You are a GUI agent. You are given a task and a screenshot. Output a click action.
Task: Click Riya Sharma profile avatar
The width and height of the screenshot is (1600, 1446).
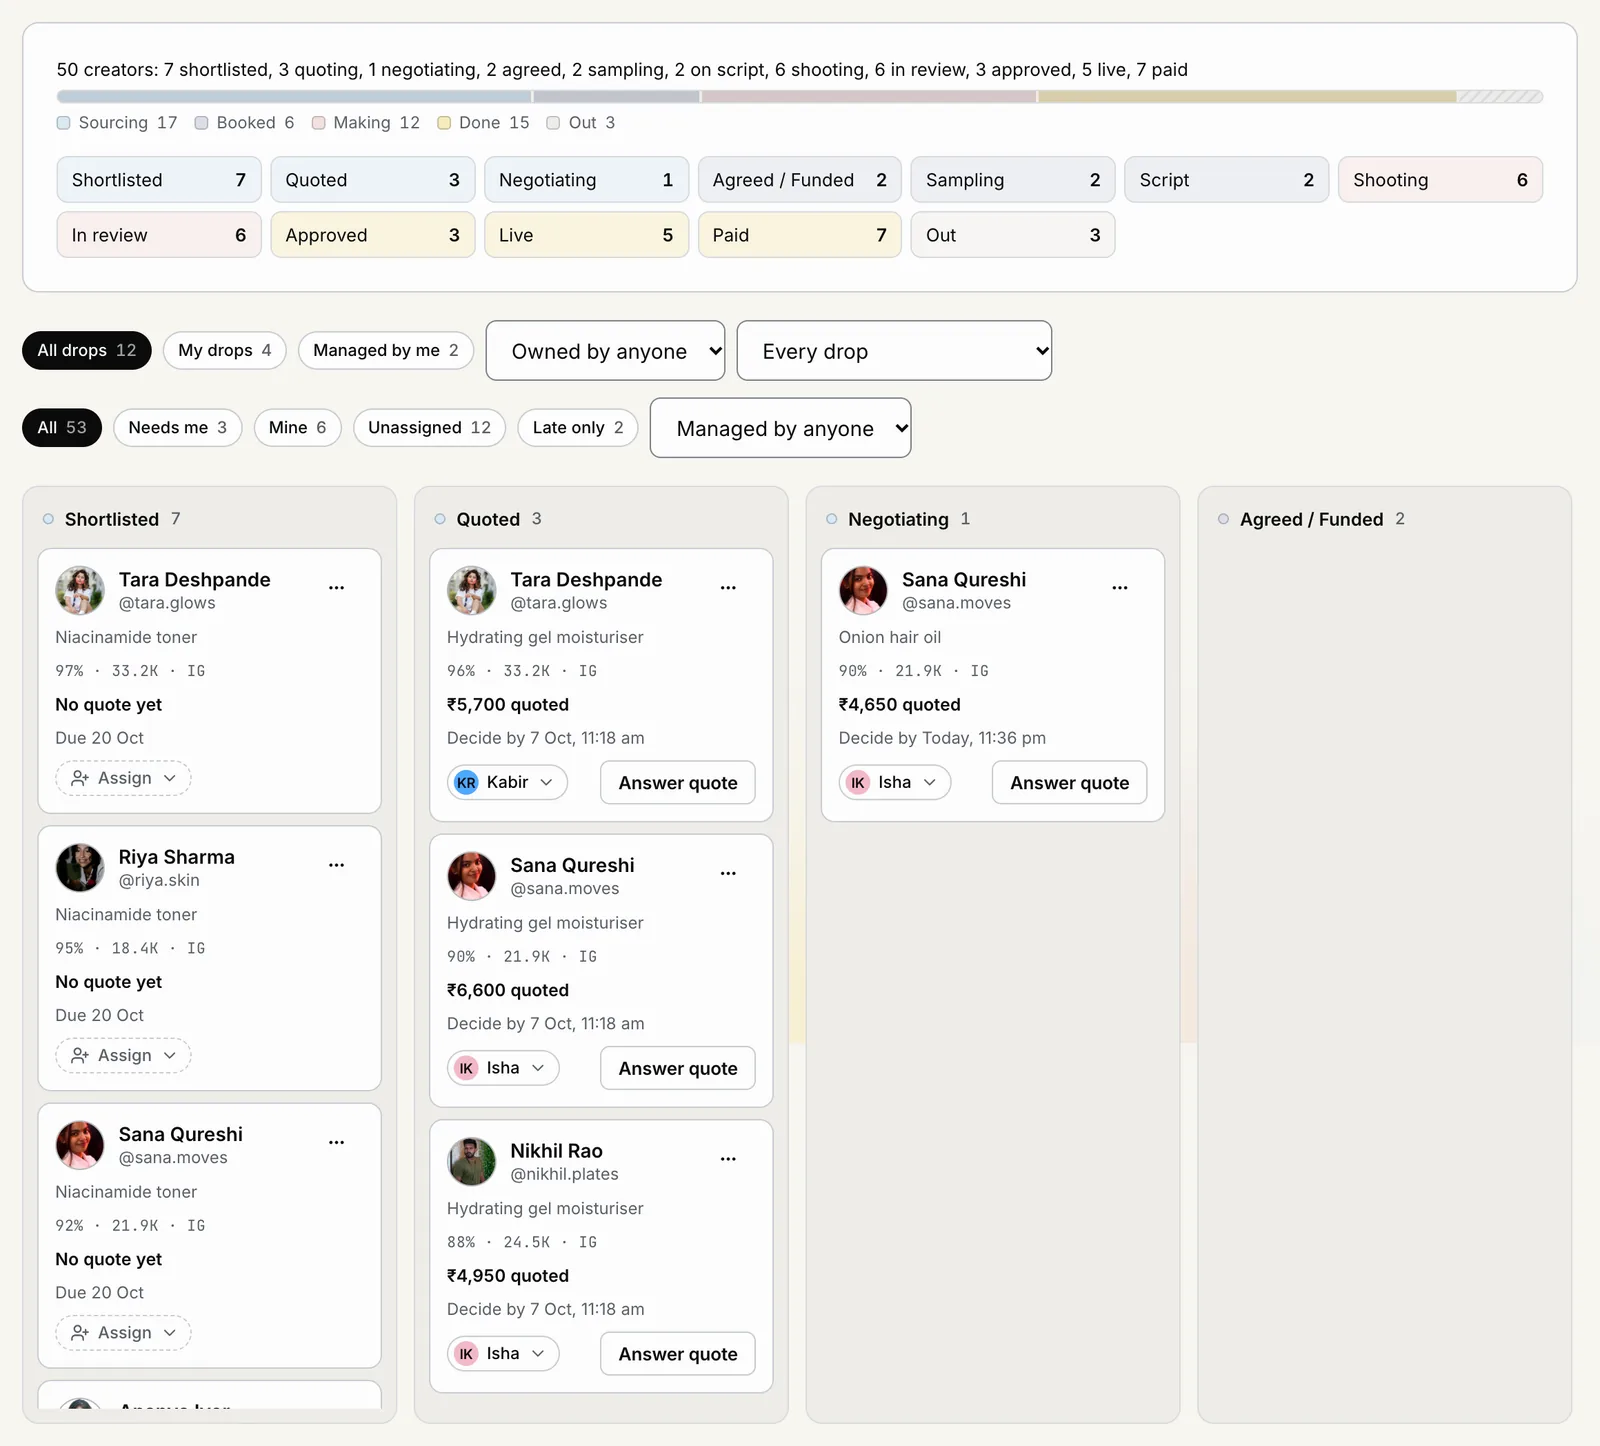[80, 867]
